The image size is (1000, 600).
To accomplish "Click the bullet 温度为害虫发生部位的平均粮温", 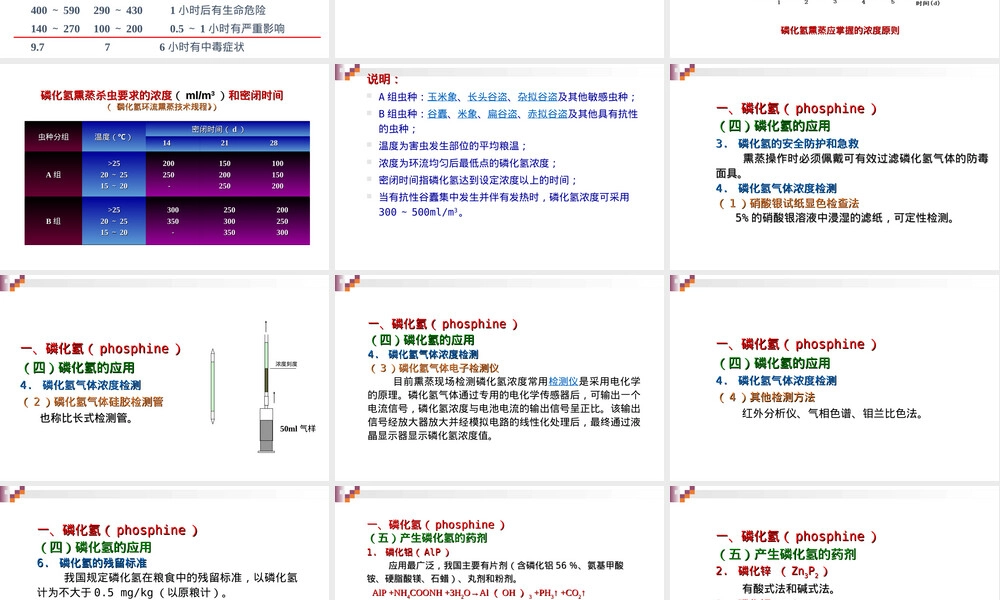I will [x=452, y=145].
